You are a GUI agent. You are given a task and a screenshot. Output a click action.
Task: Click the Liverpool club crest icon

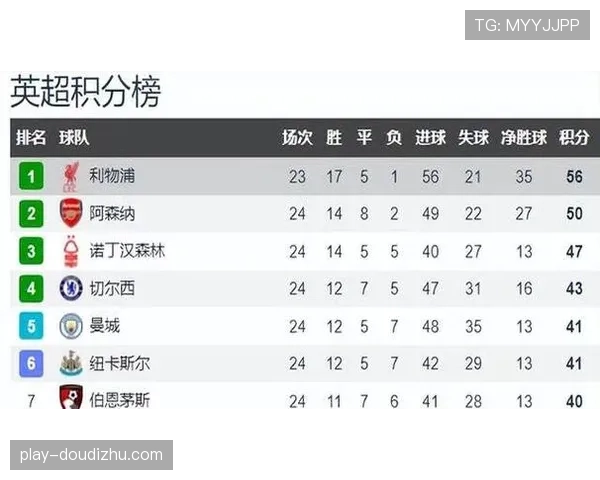click(69, 177)
